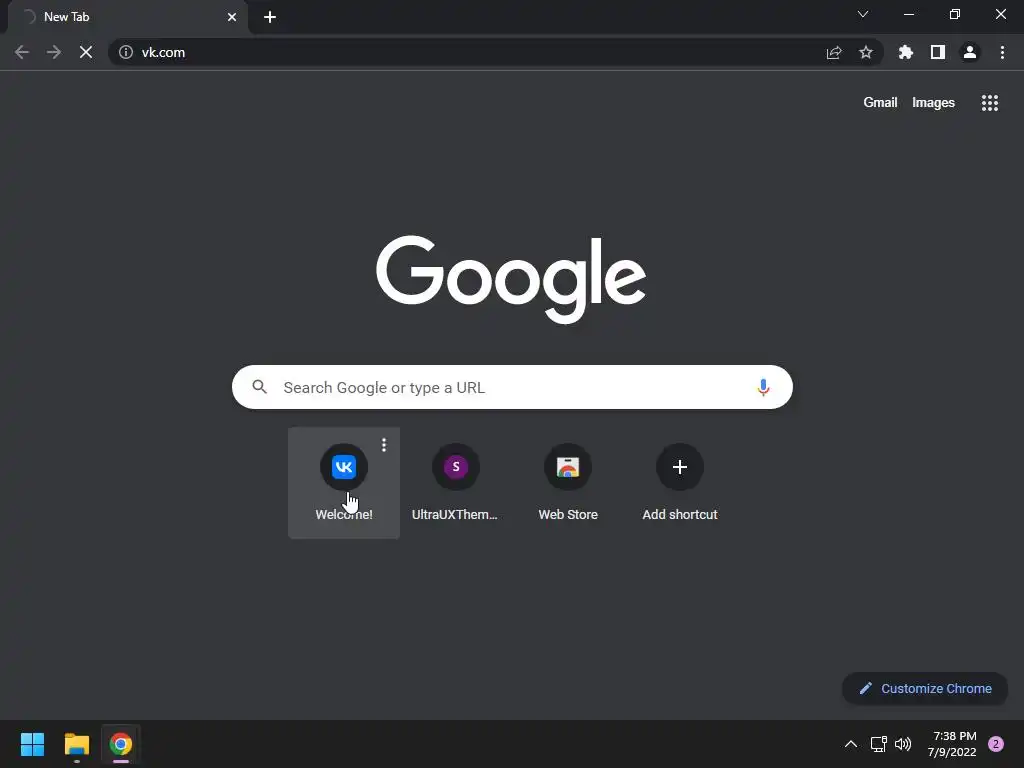This screenshot has height=768, width=1024.
Task: Expand the tab search chevron
Action: coord(863,14)
